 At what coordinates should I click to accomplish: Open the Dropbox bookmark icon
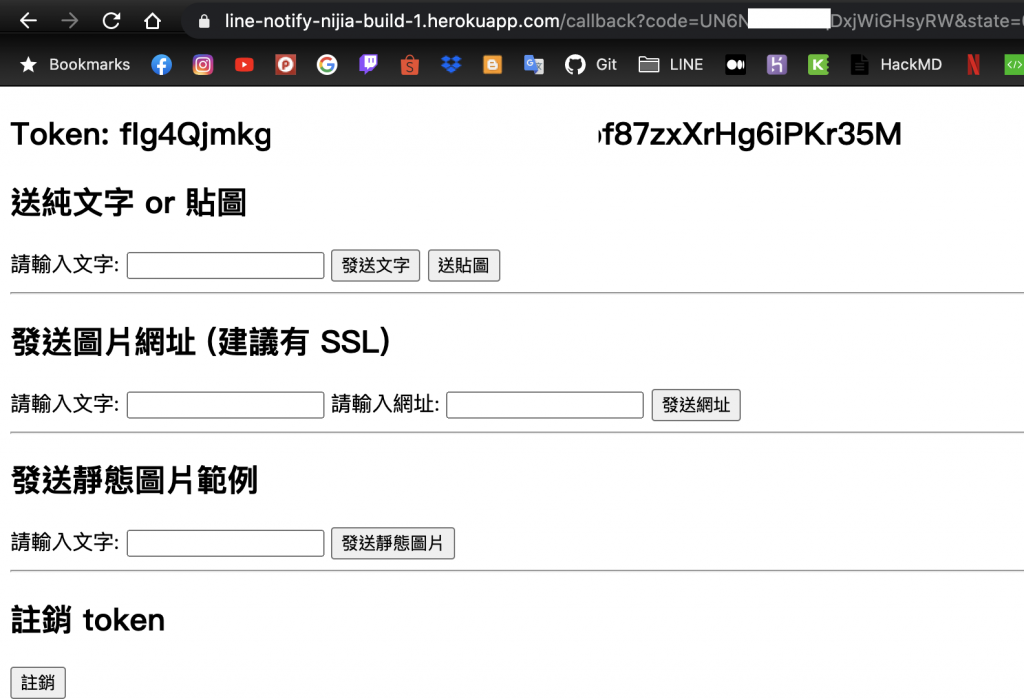451,65
